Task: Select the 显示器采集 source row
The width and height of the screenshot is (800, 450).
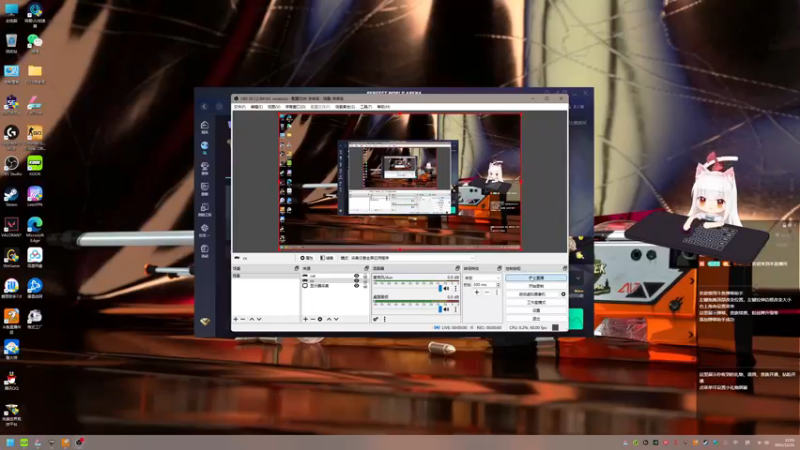Action: tap(335, 286)
